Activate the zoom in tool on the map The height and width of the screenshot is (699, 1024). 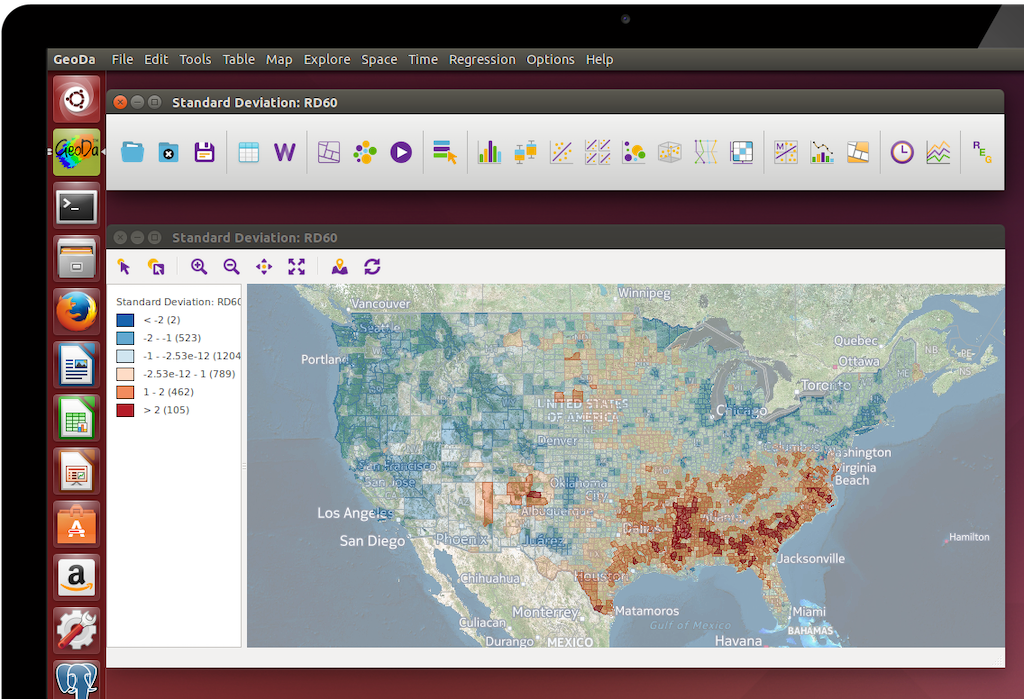(198, 266)
